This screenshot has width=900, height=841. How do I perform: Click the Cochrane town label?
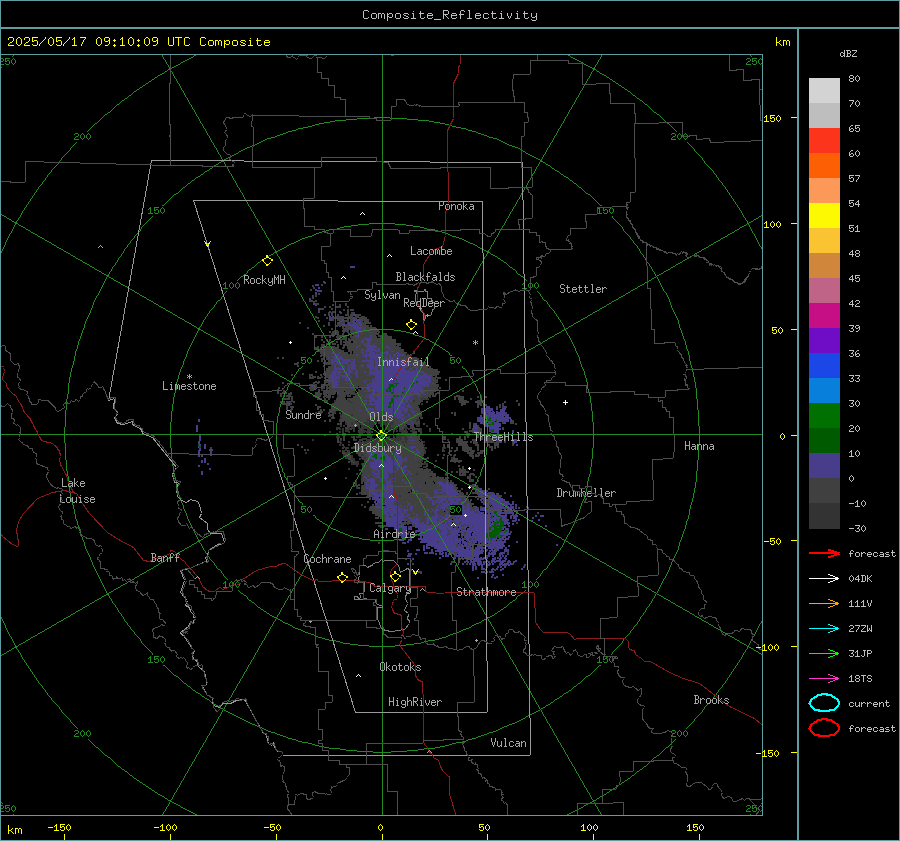click(327, 559)
